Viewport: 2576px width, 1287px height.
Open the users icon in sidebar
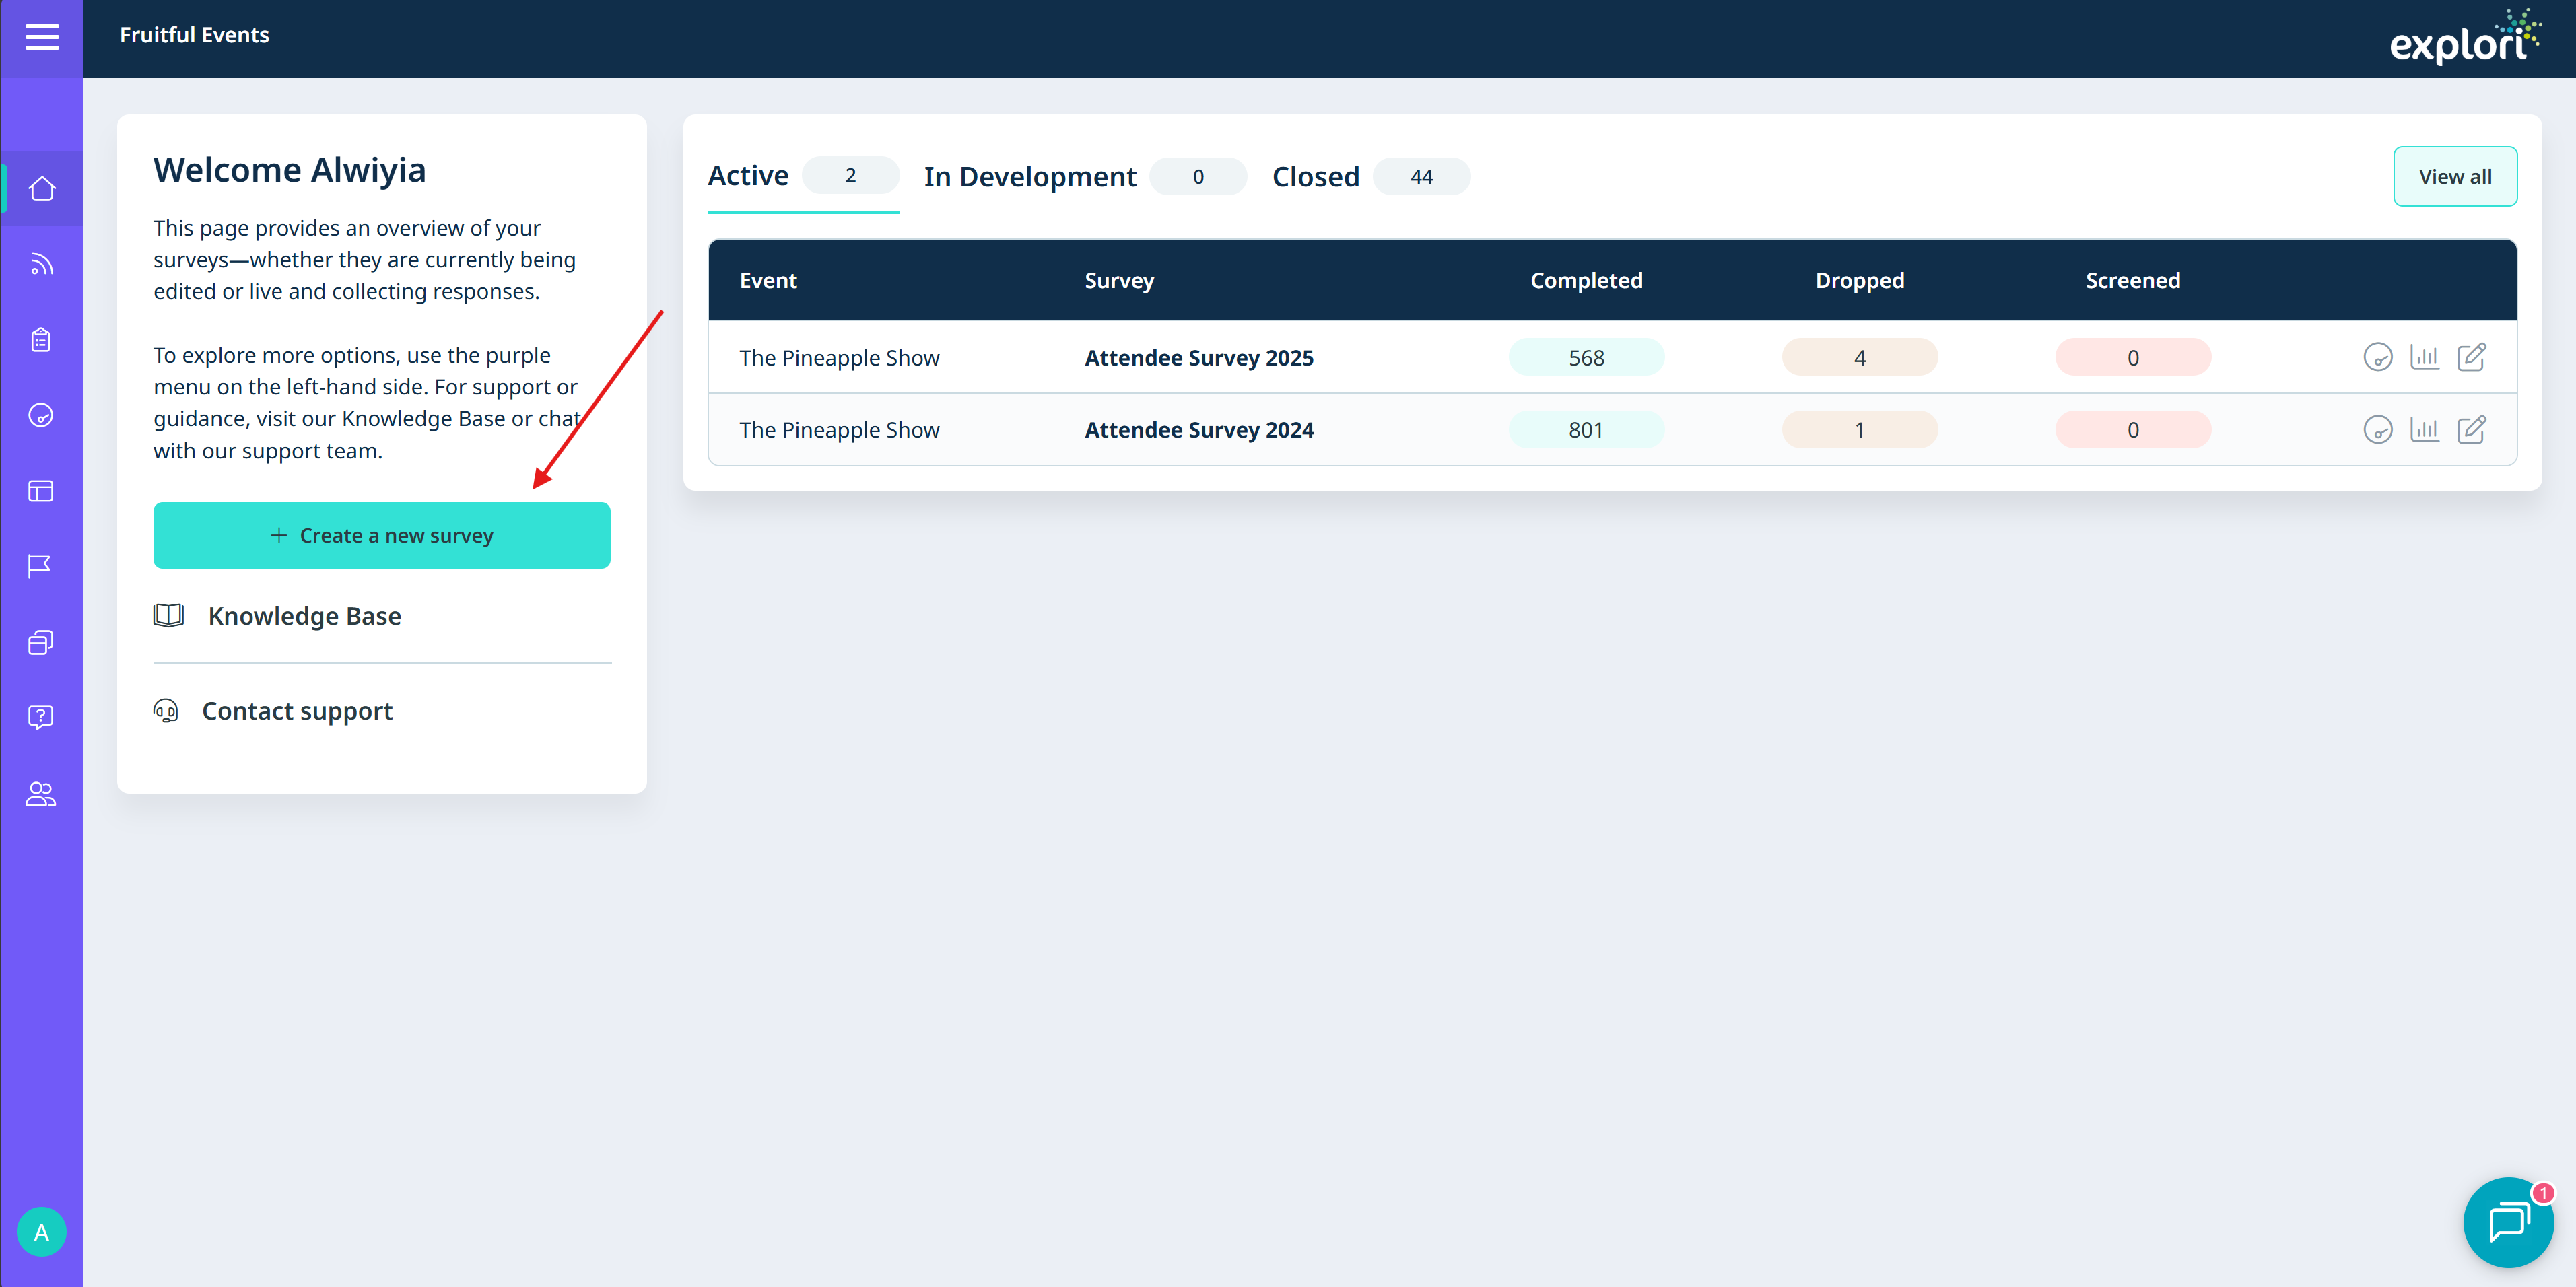[x=41, y=793]
